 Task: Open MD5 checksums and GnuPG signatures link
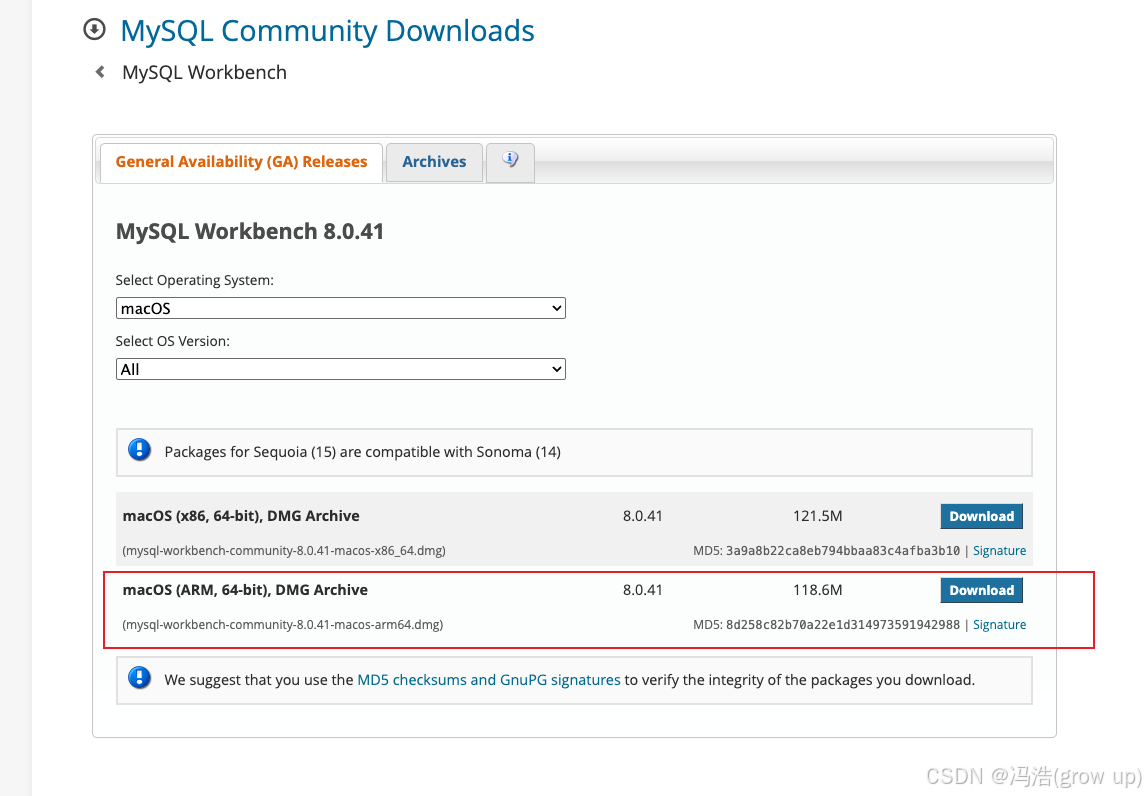pyautogui.click(x=489, y=680)
